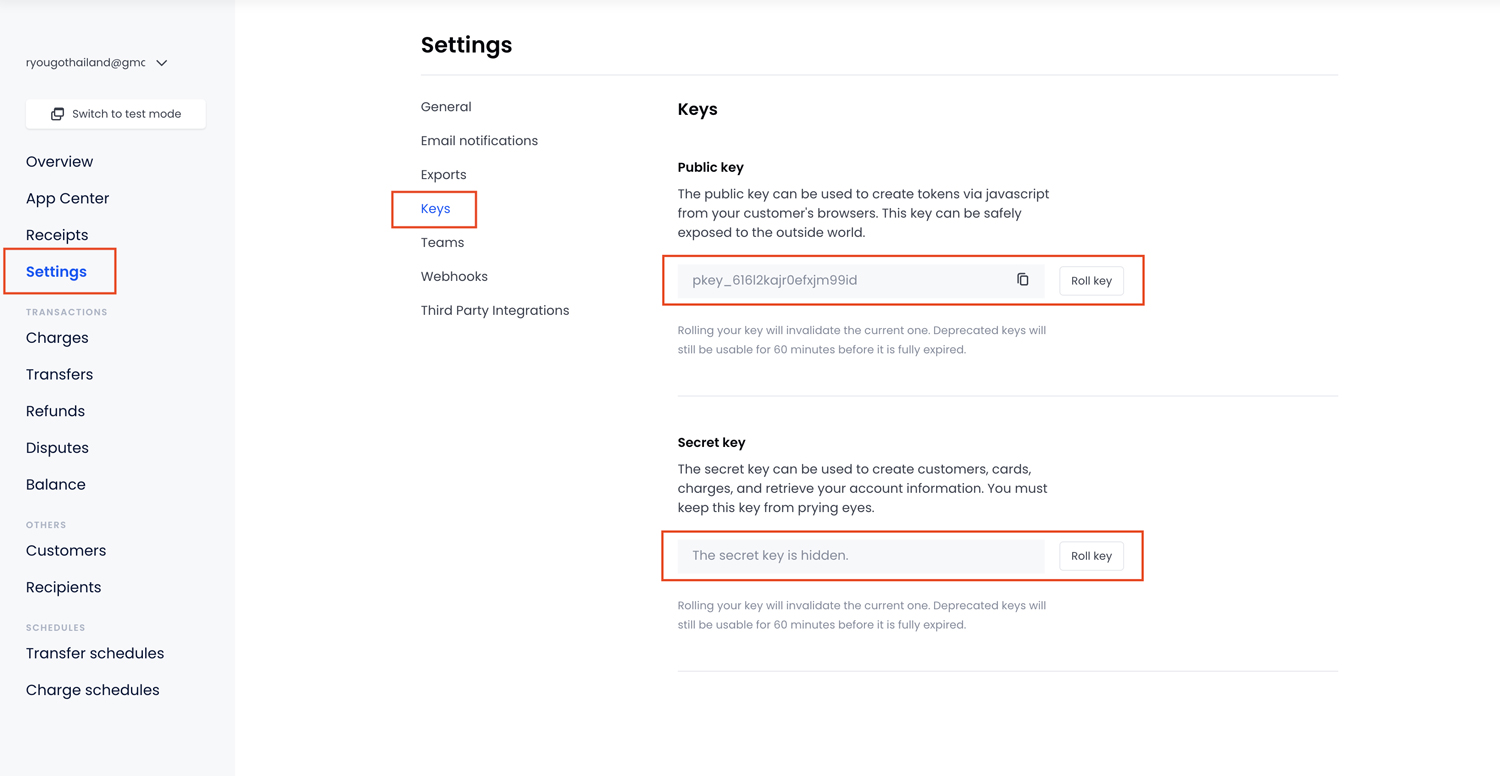Roll the public key

pos(1091,281)
